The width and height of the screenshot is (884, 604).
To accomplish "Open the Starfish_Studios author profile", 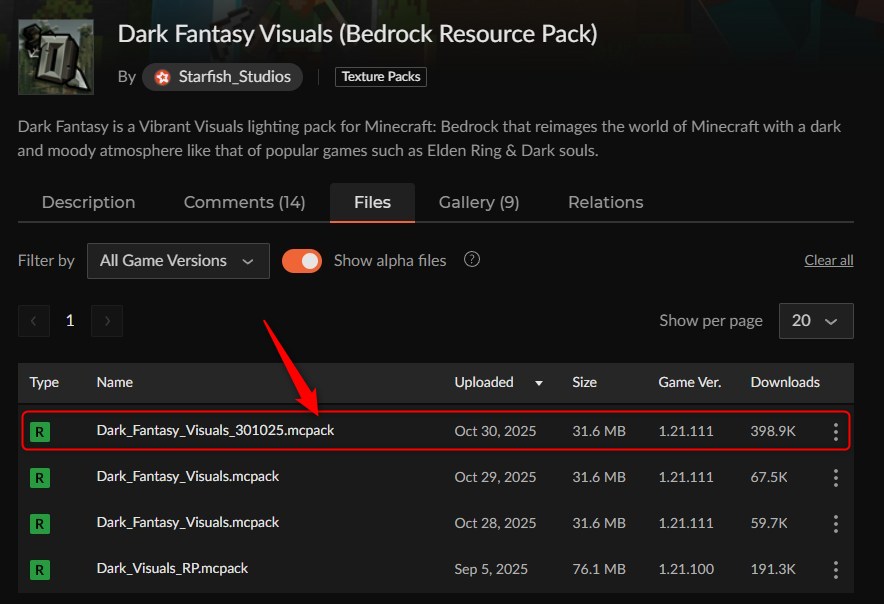I will [222, 77].
